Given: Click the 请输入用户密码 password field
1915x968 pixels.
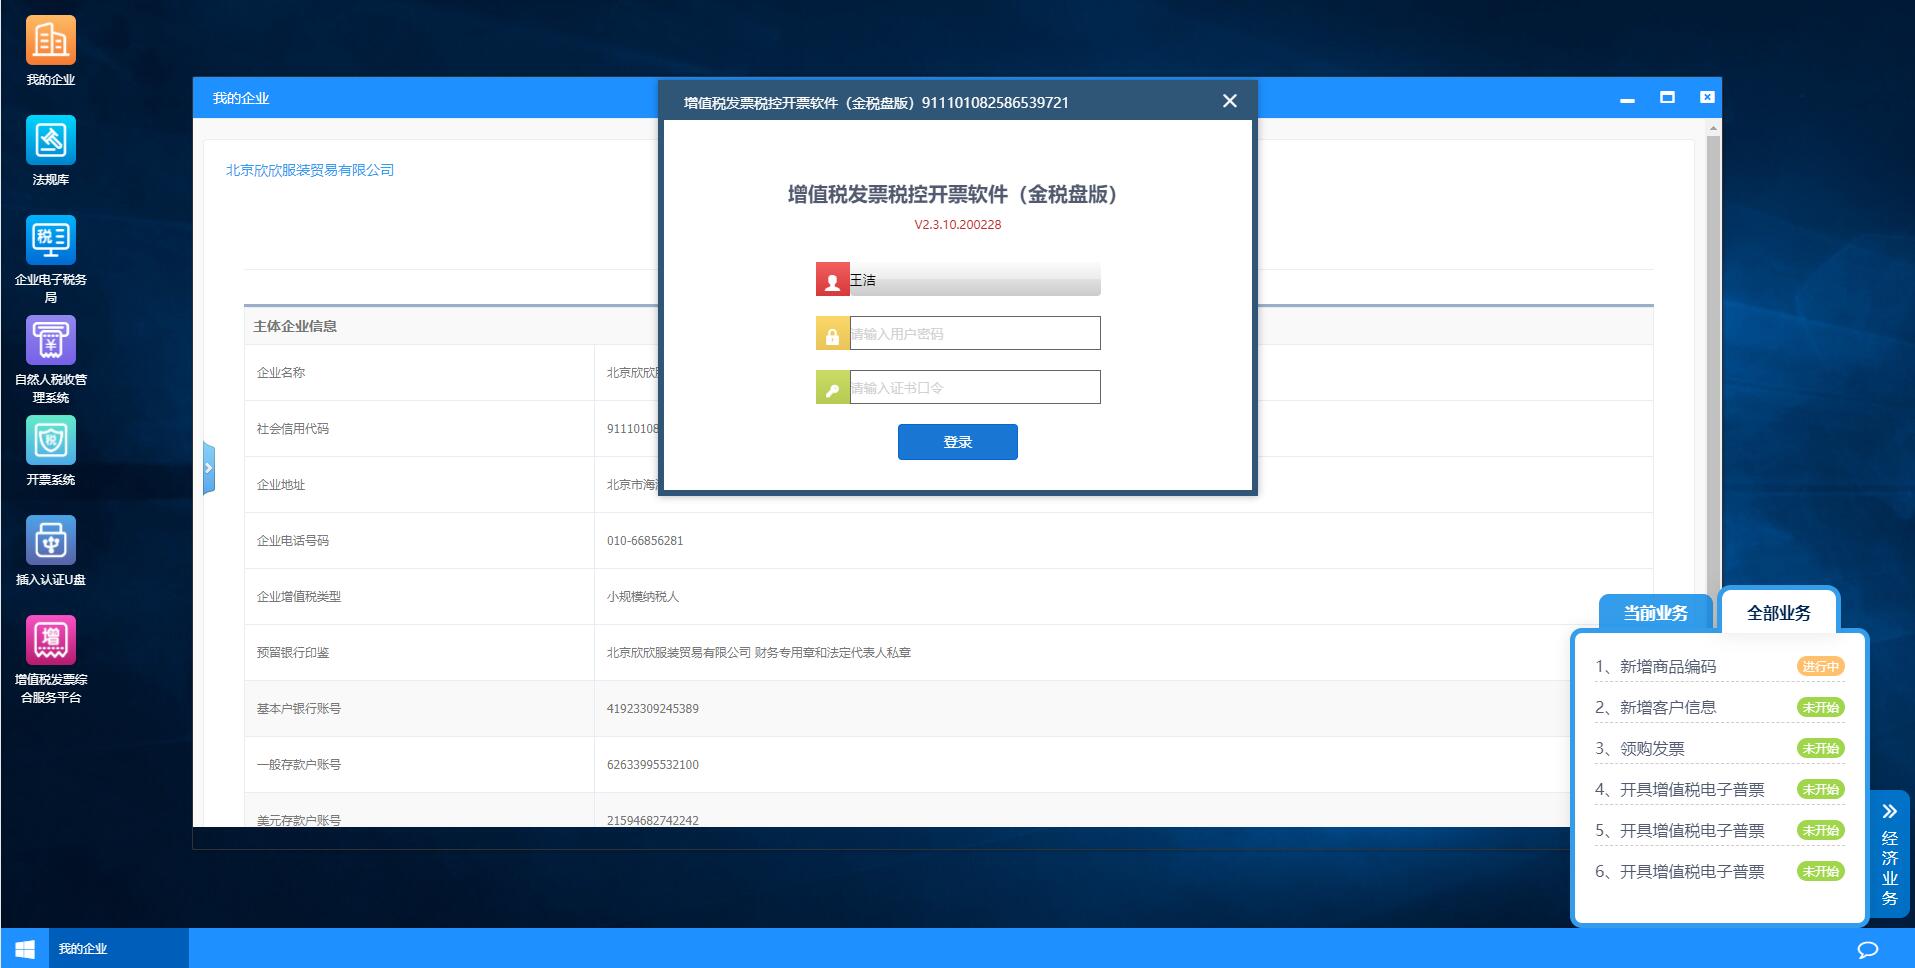Looking at the screenshot, I should tap(975, 333).
